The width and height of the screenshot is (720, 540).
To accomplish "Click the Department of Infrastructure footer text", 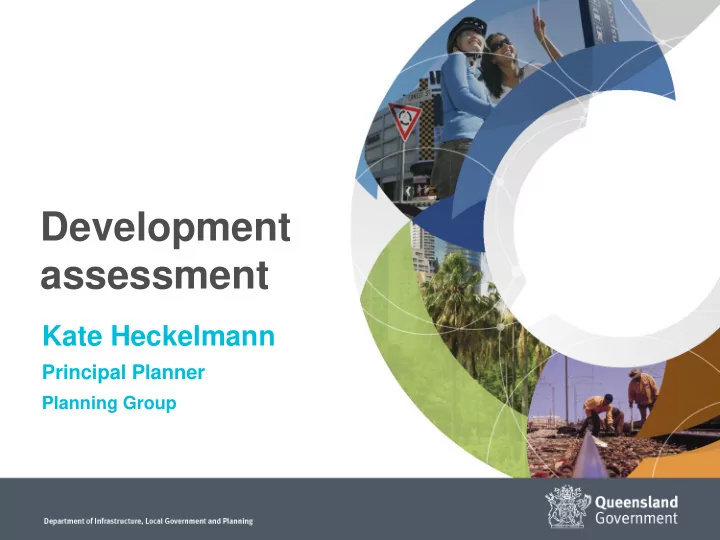I will (x=148, y=521).
